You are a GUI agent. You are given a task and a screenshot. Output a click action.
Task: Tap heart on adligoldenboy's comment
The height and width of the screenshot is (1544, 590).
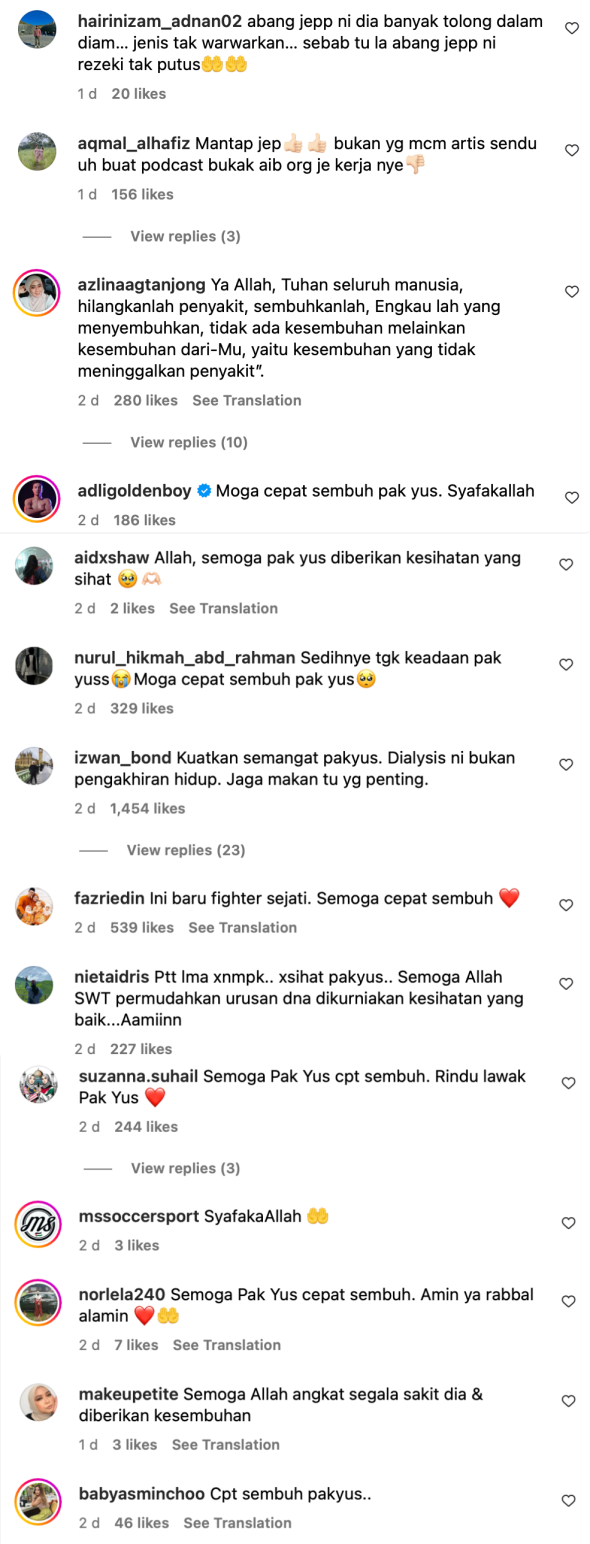coord(572,497)
